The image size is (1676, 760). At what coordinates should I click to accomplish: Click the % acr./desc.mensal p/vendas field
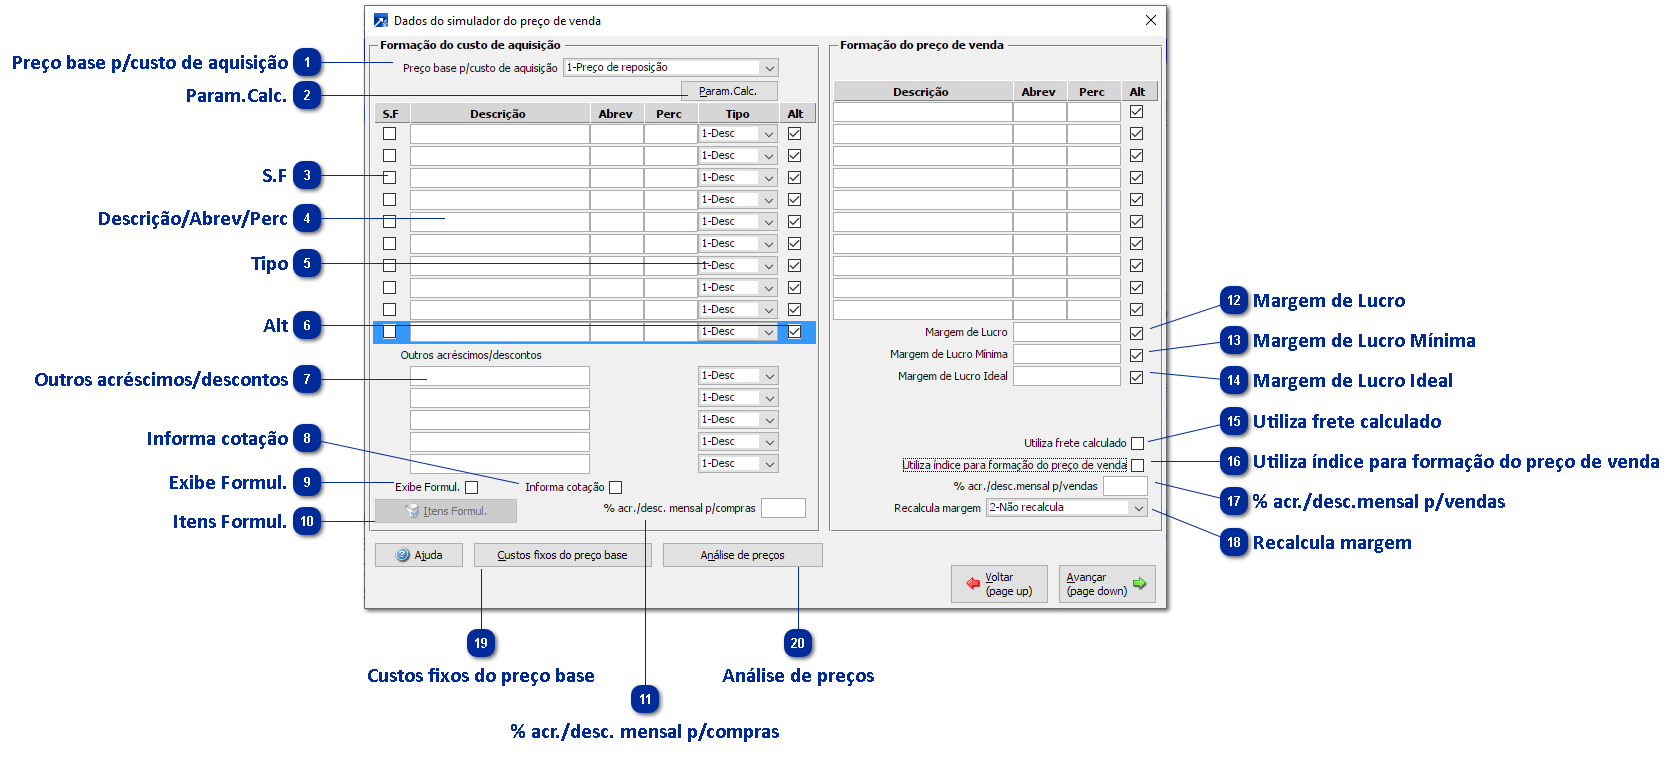click(x=1125, y=486)
